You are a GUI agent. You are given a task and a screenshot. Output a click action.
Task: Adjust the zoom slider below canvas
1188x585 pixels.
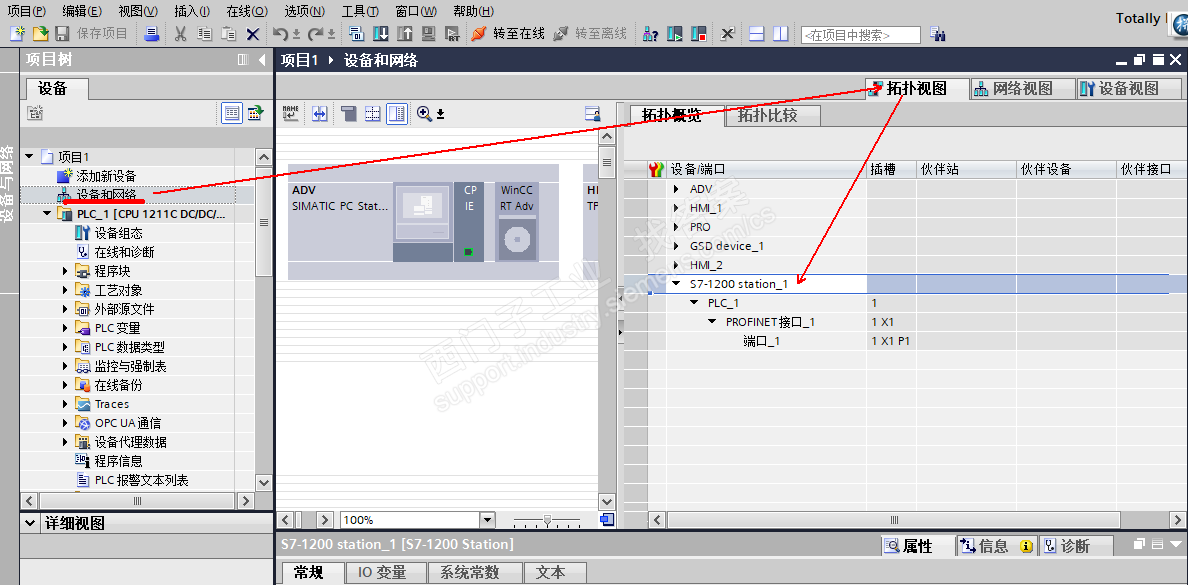coord(547,520)
